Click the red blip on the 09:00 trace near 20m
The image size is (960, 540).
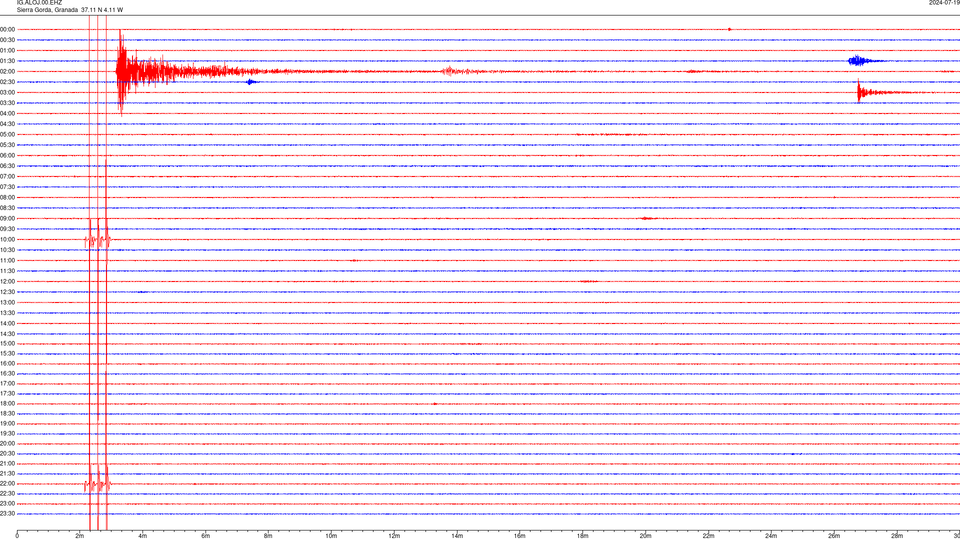648,219
